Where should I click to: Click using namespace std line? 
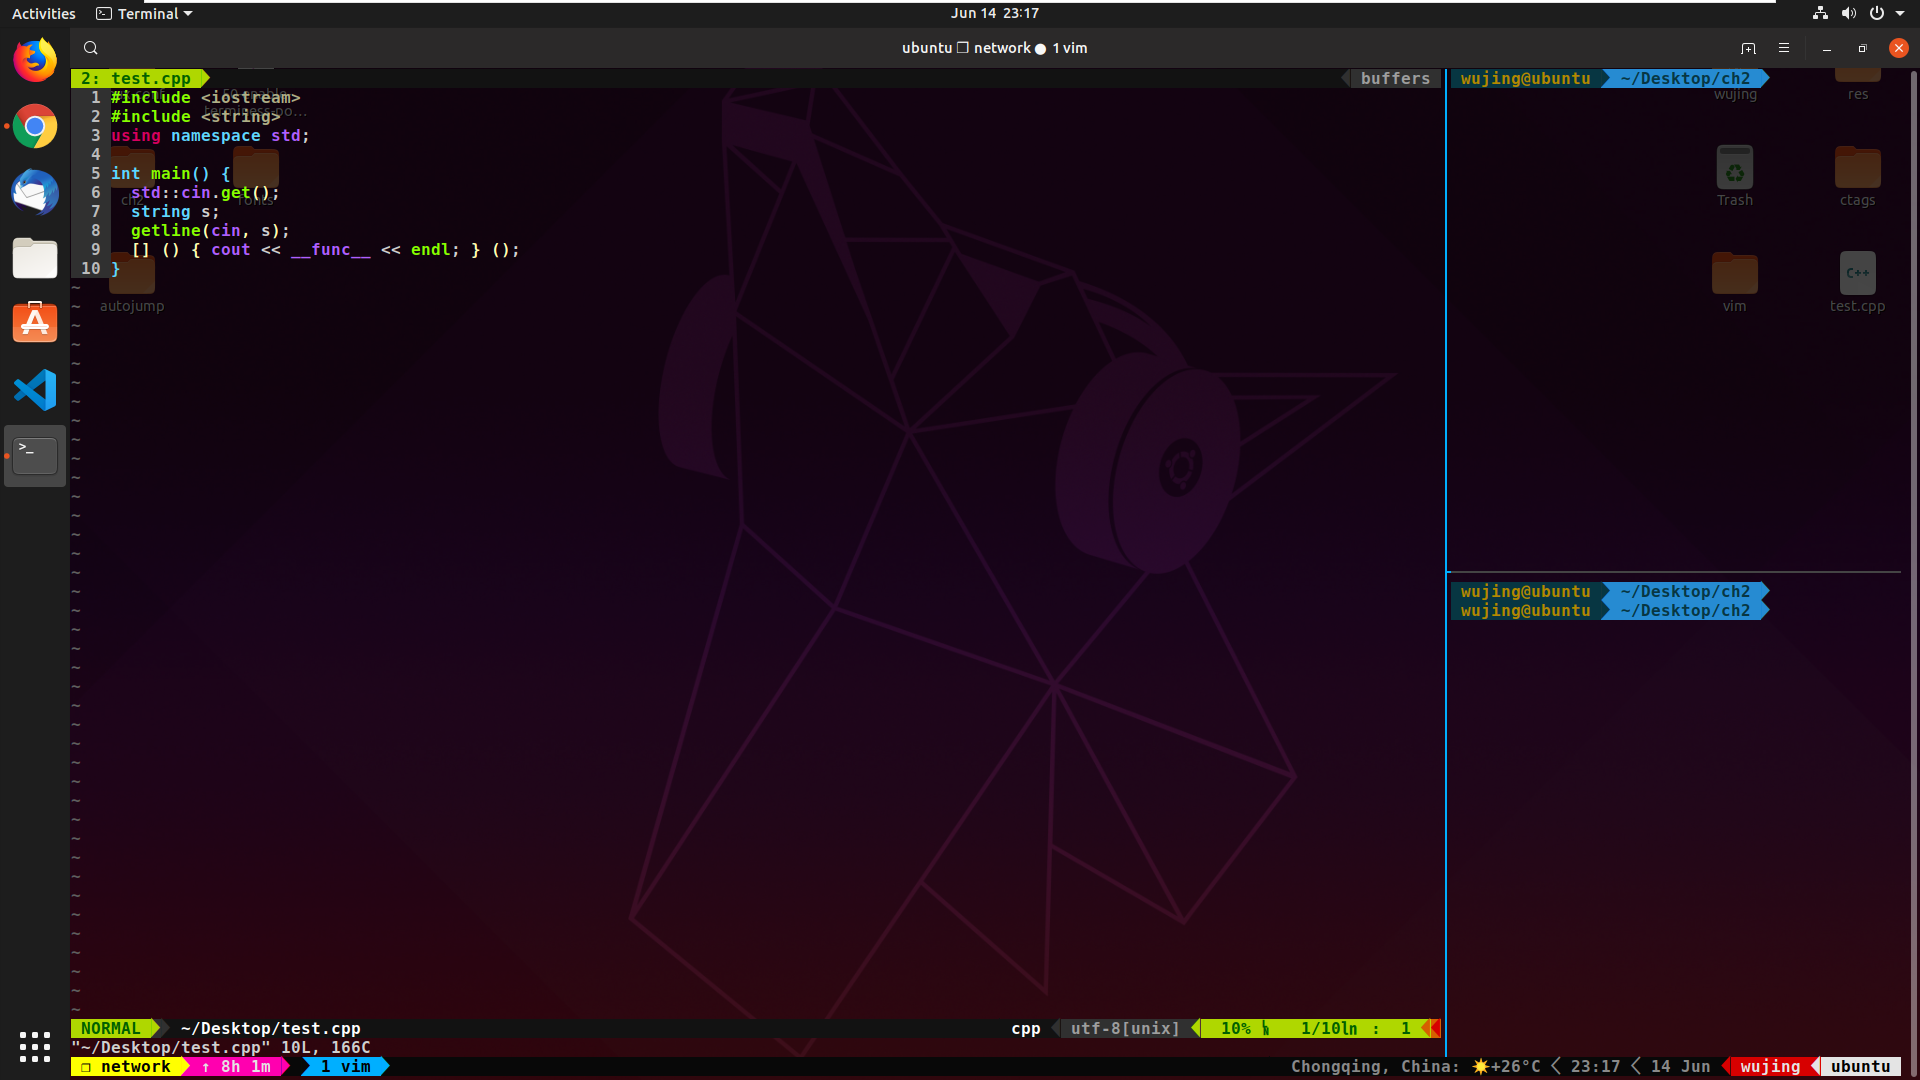pyautogui.click(x=210, y=135)
